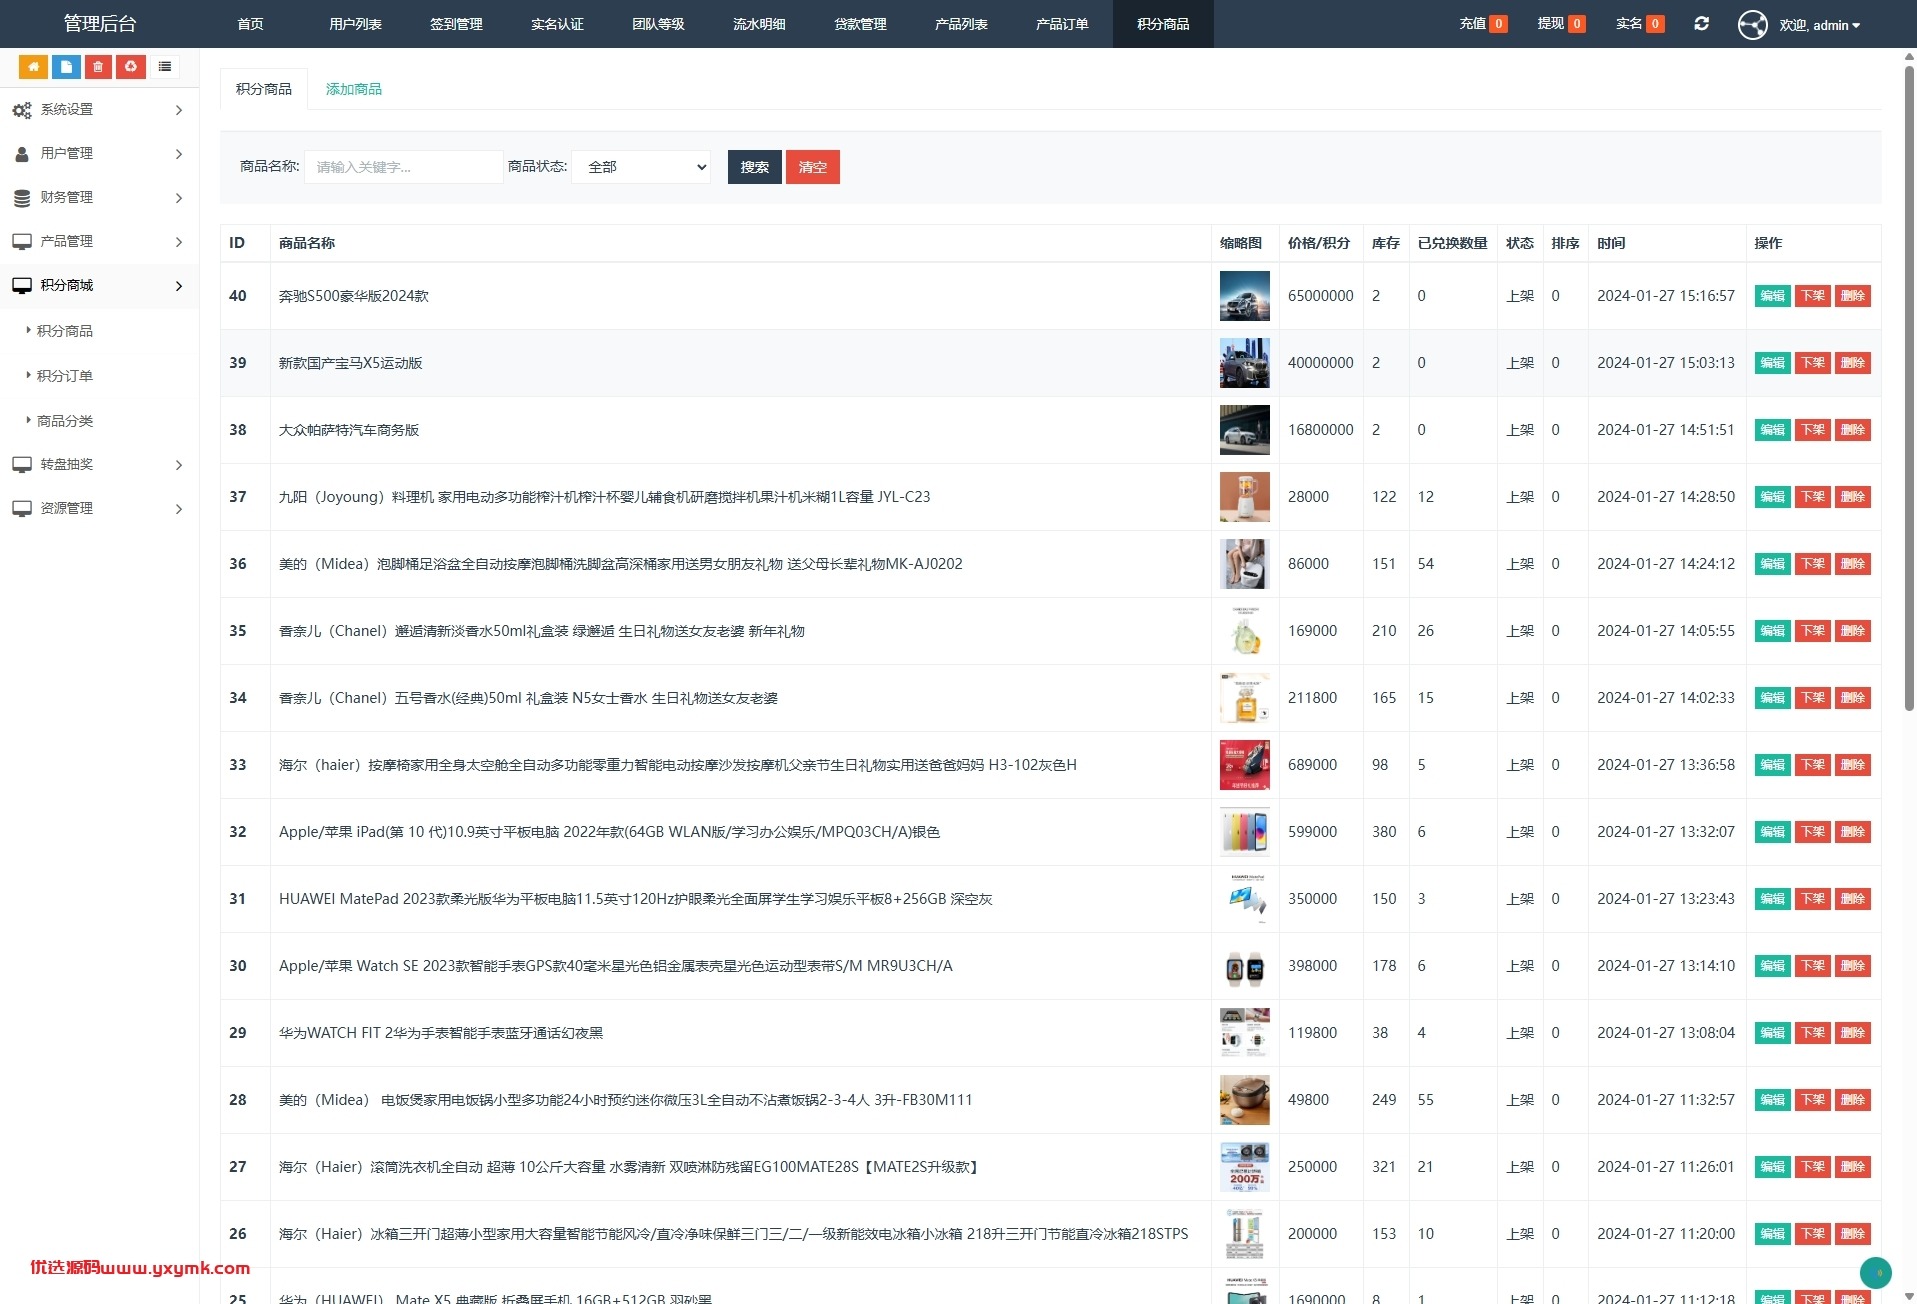Click 编辑 for 奔驰S500豪华版2024款
Screen dimensions: 1917x1304
tap(1772, 296)
